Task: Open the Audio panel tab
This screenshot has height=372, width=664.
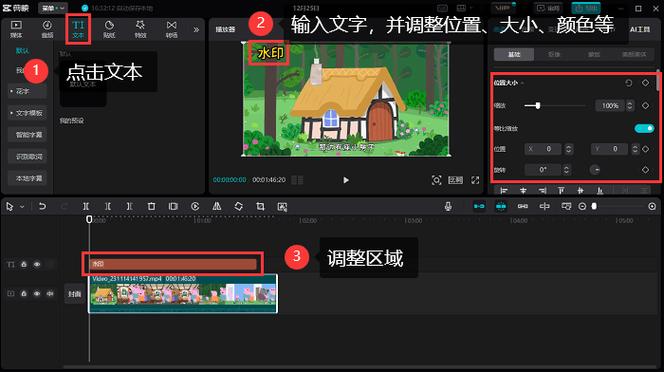Action: coord(47,29)
